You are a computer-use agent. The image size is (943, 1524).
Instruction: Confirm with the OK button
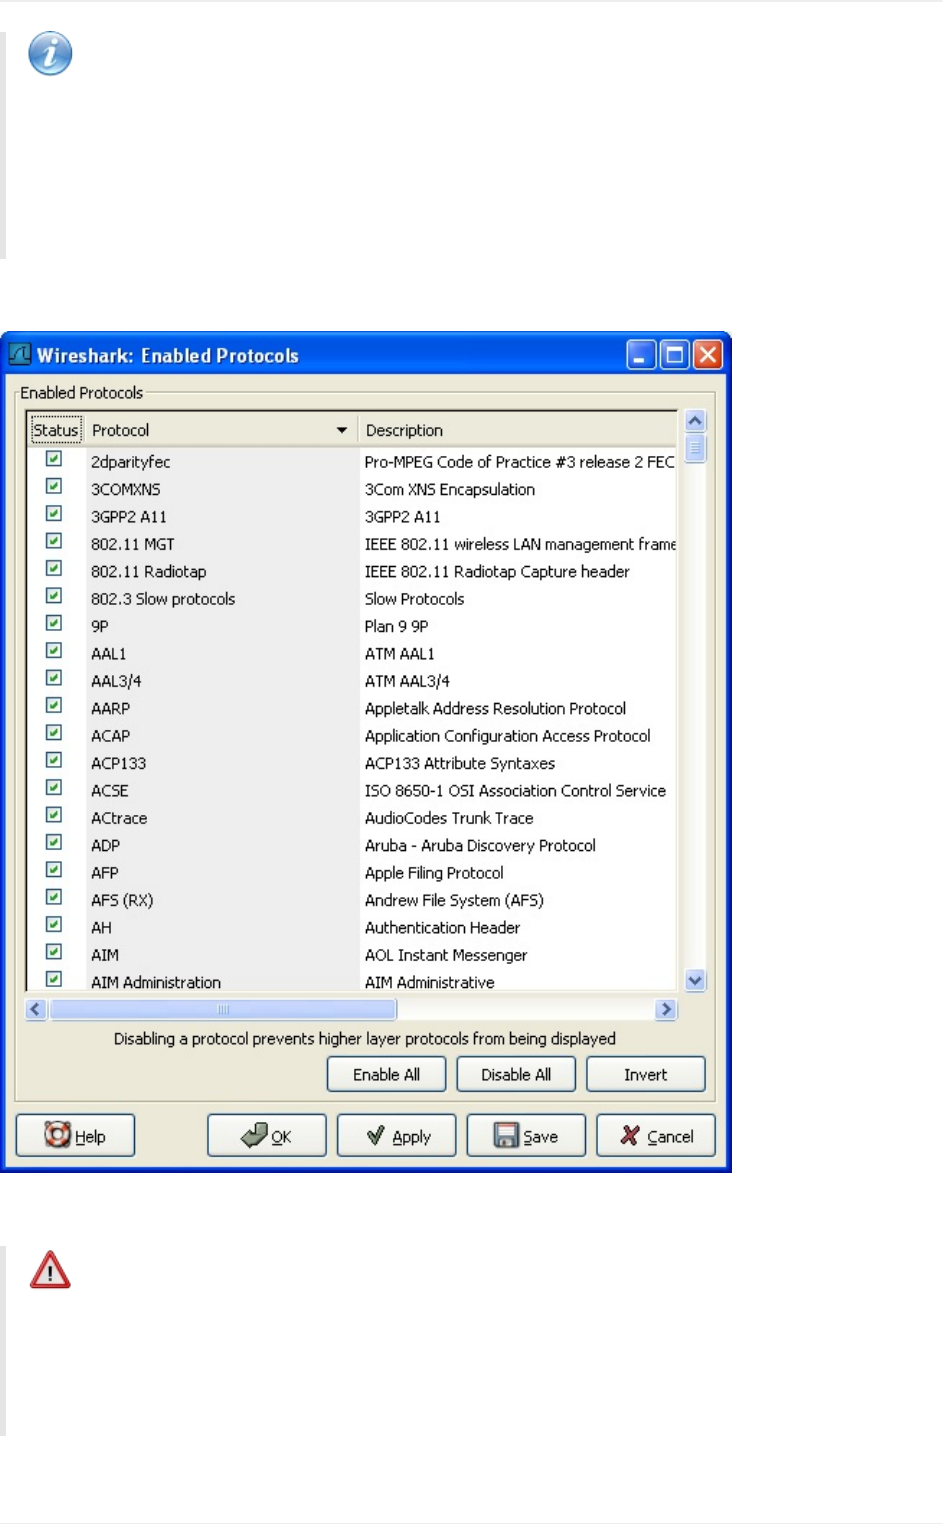click(x=267, y=1136)
